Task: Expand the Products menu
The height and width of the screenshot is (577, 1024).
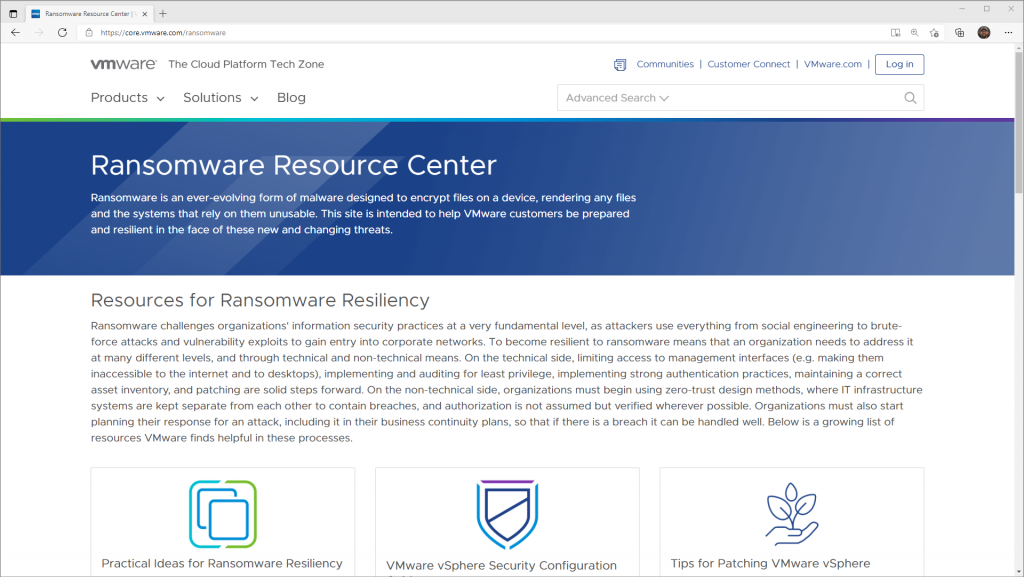Action: [127, 98]
